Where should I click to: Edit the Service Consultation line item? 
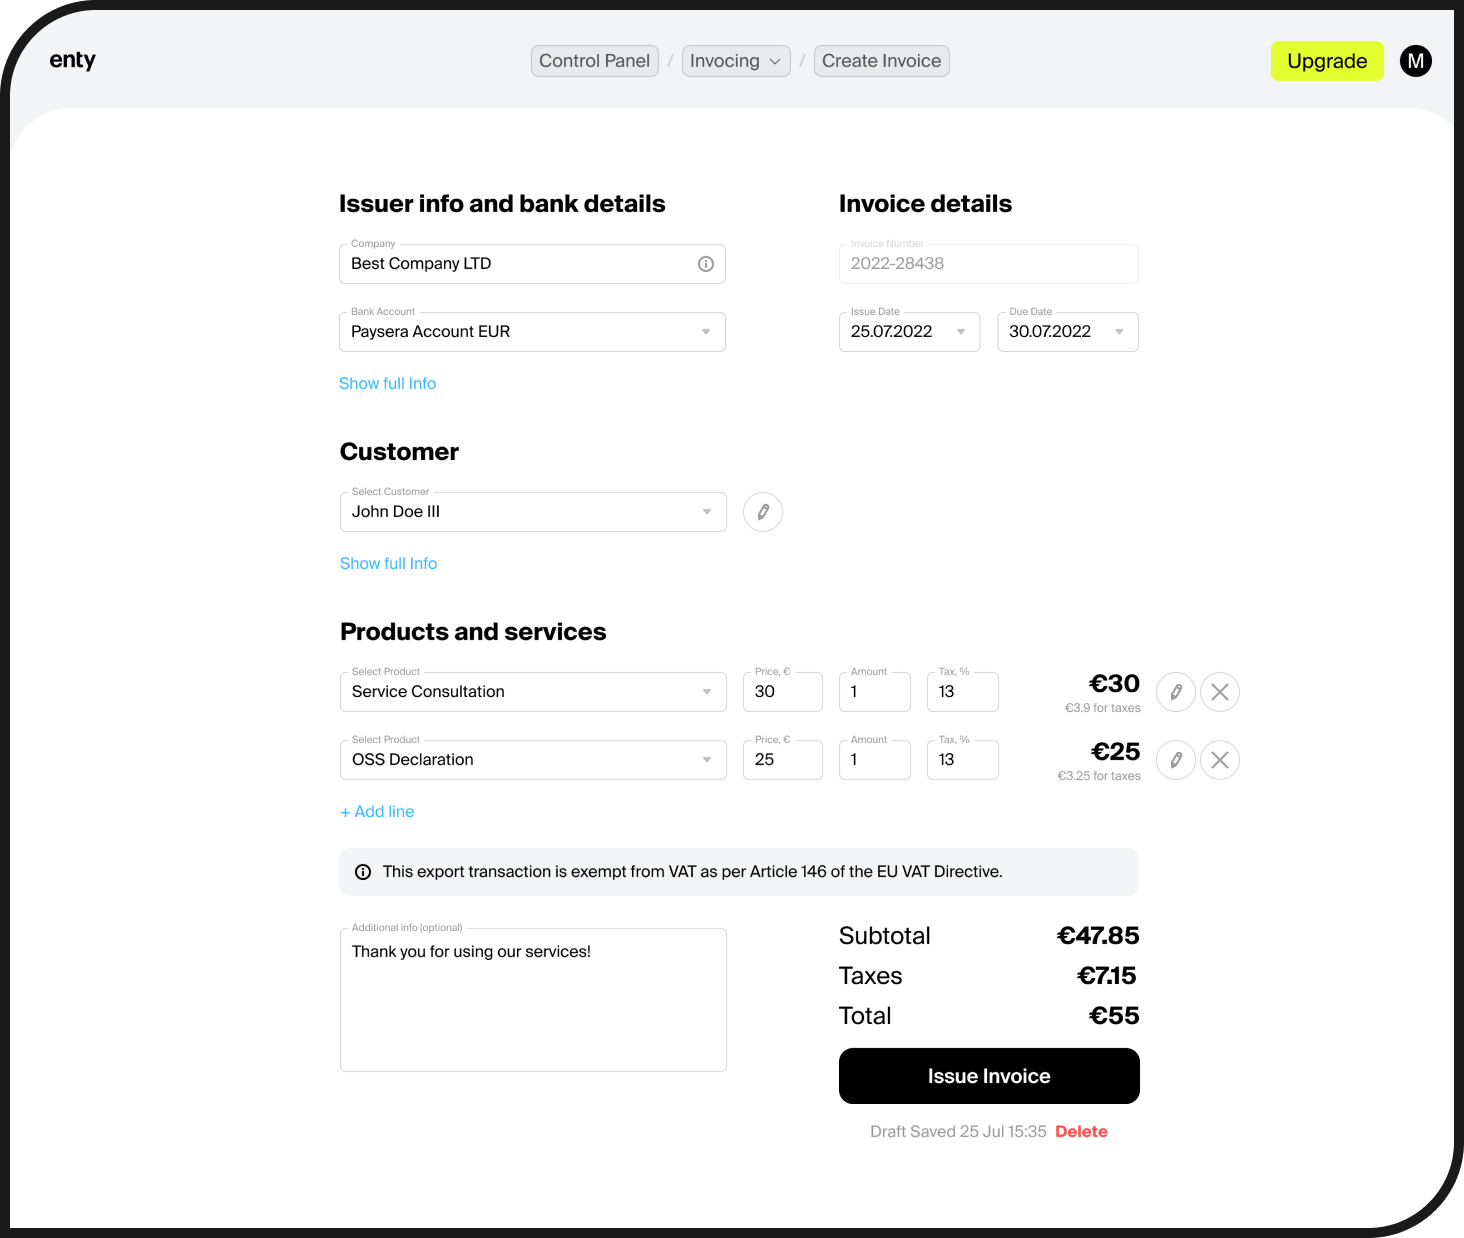point(1176,692)
